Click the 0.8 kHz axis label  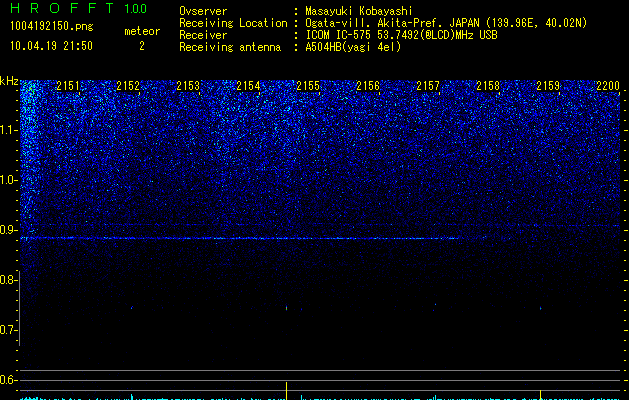[8, 280]
